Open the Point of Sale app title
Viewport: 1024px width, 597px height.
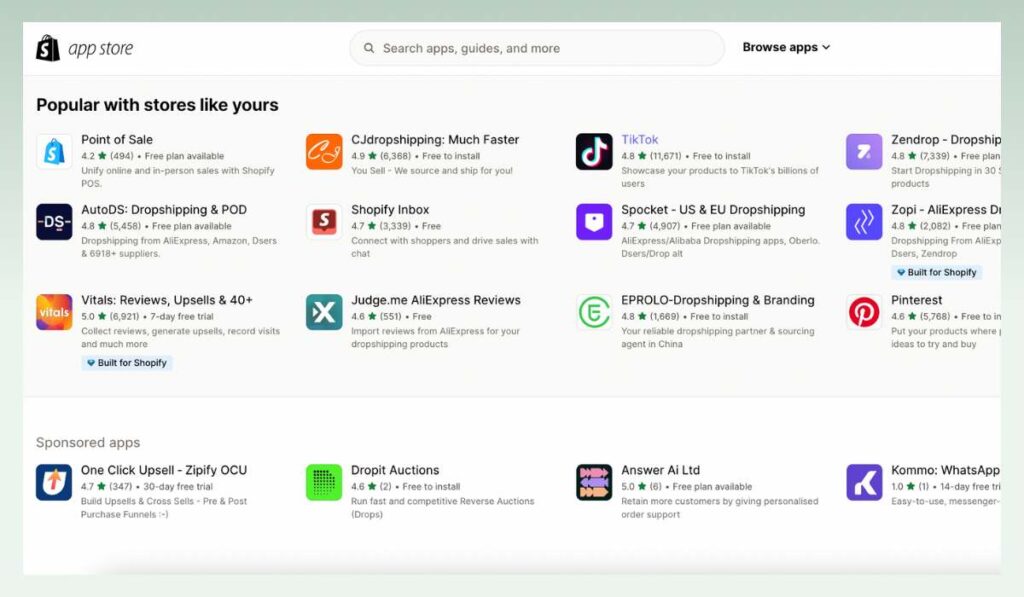[117, 139]
